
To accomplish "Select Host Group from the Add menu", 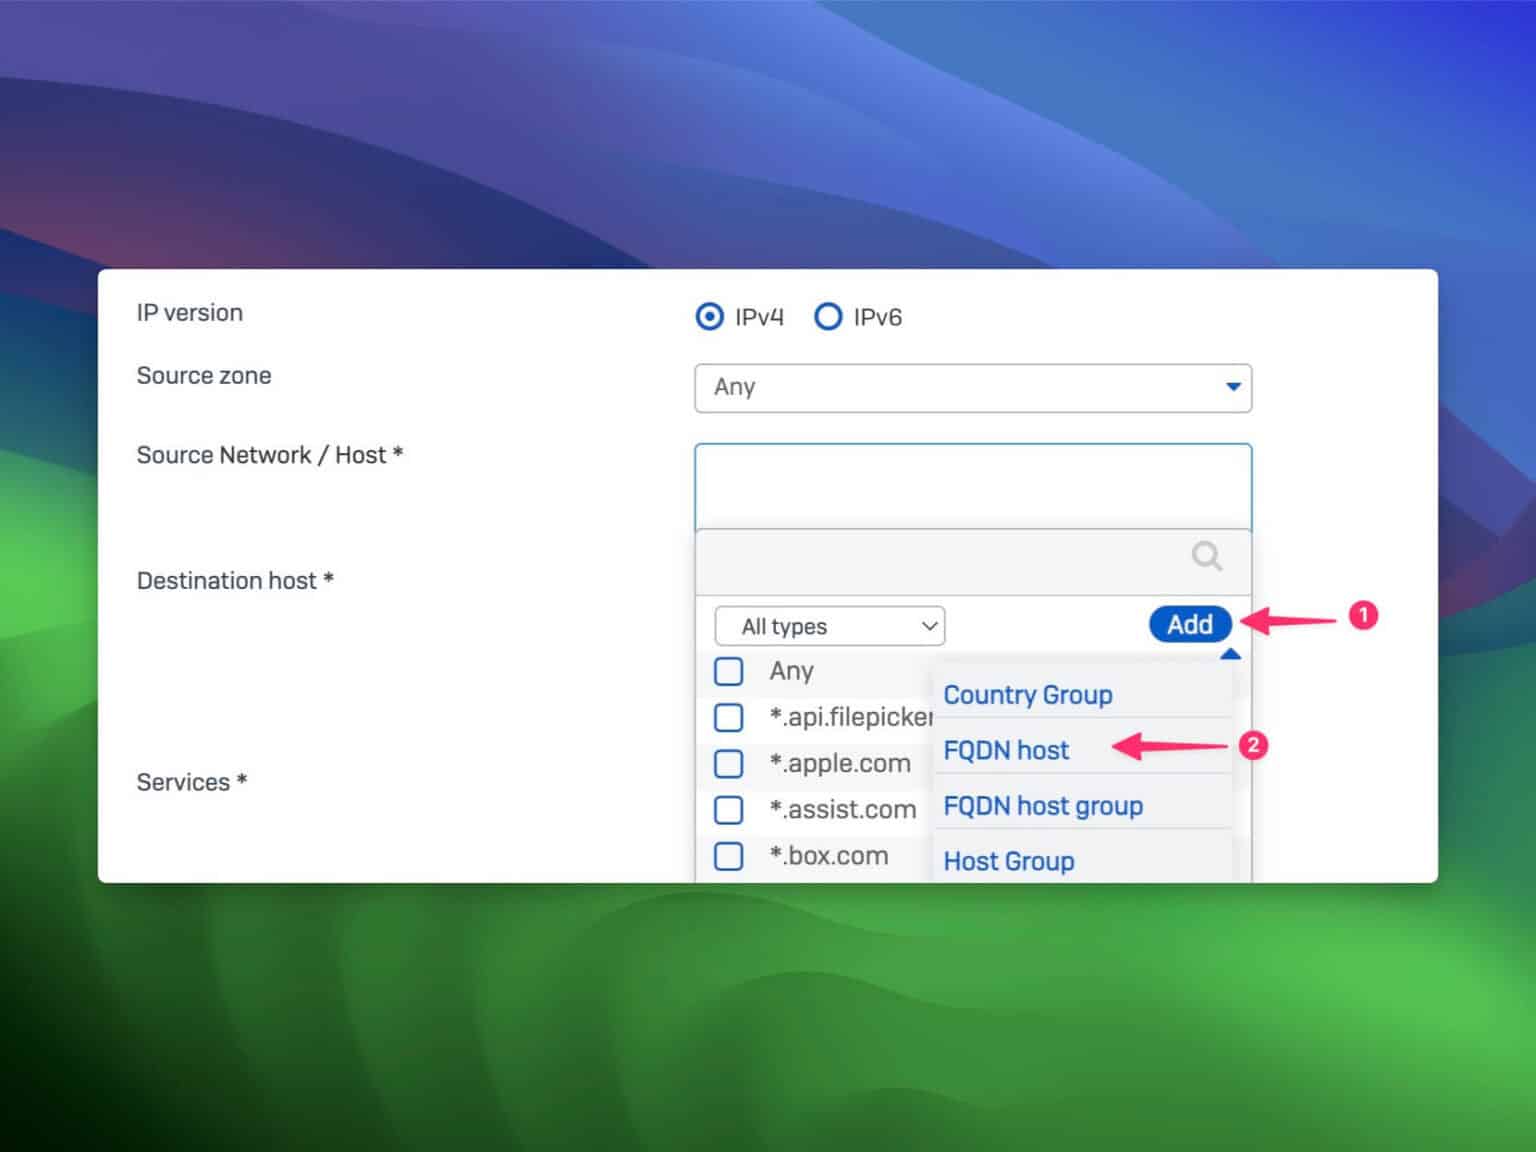I will click(1008, 861).
